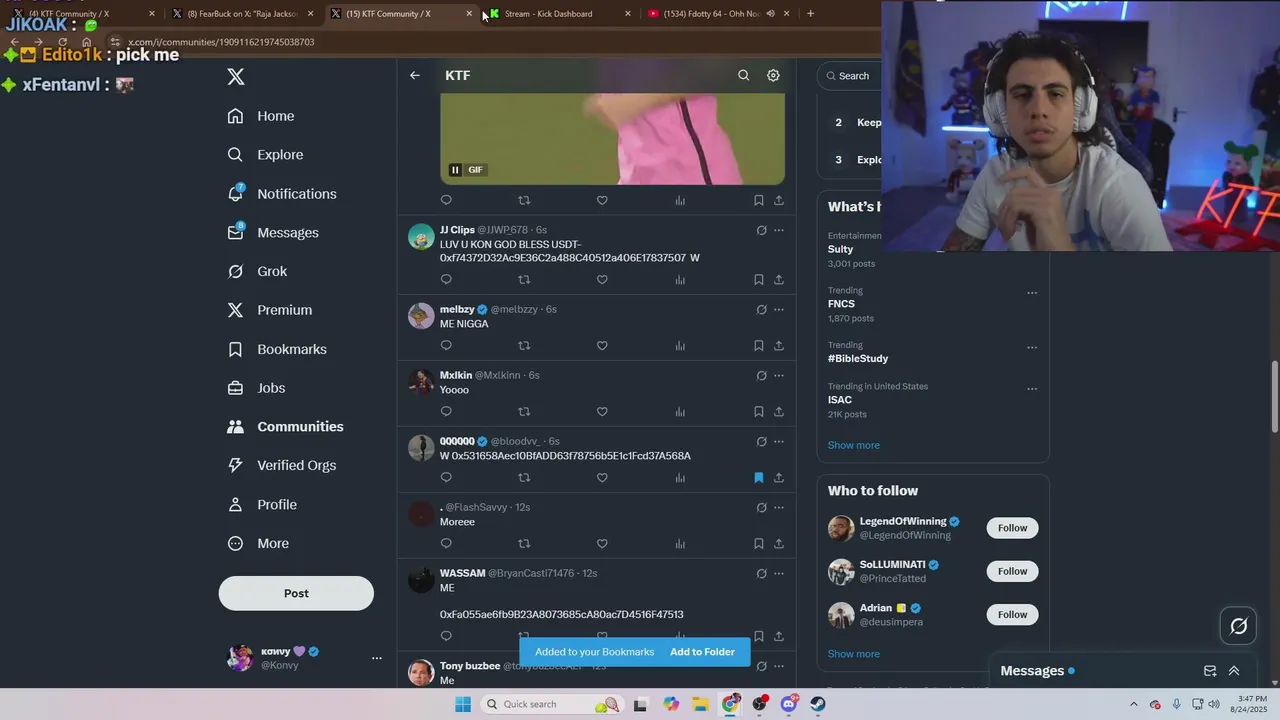Mute the Fdotty 64 YouTube tab

pos(770,14)
